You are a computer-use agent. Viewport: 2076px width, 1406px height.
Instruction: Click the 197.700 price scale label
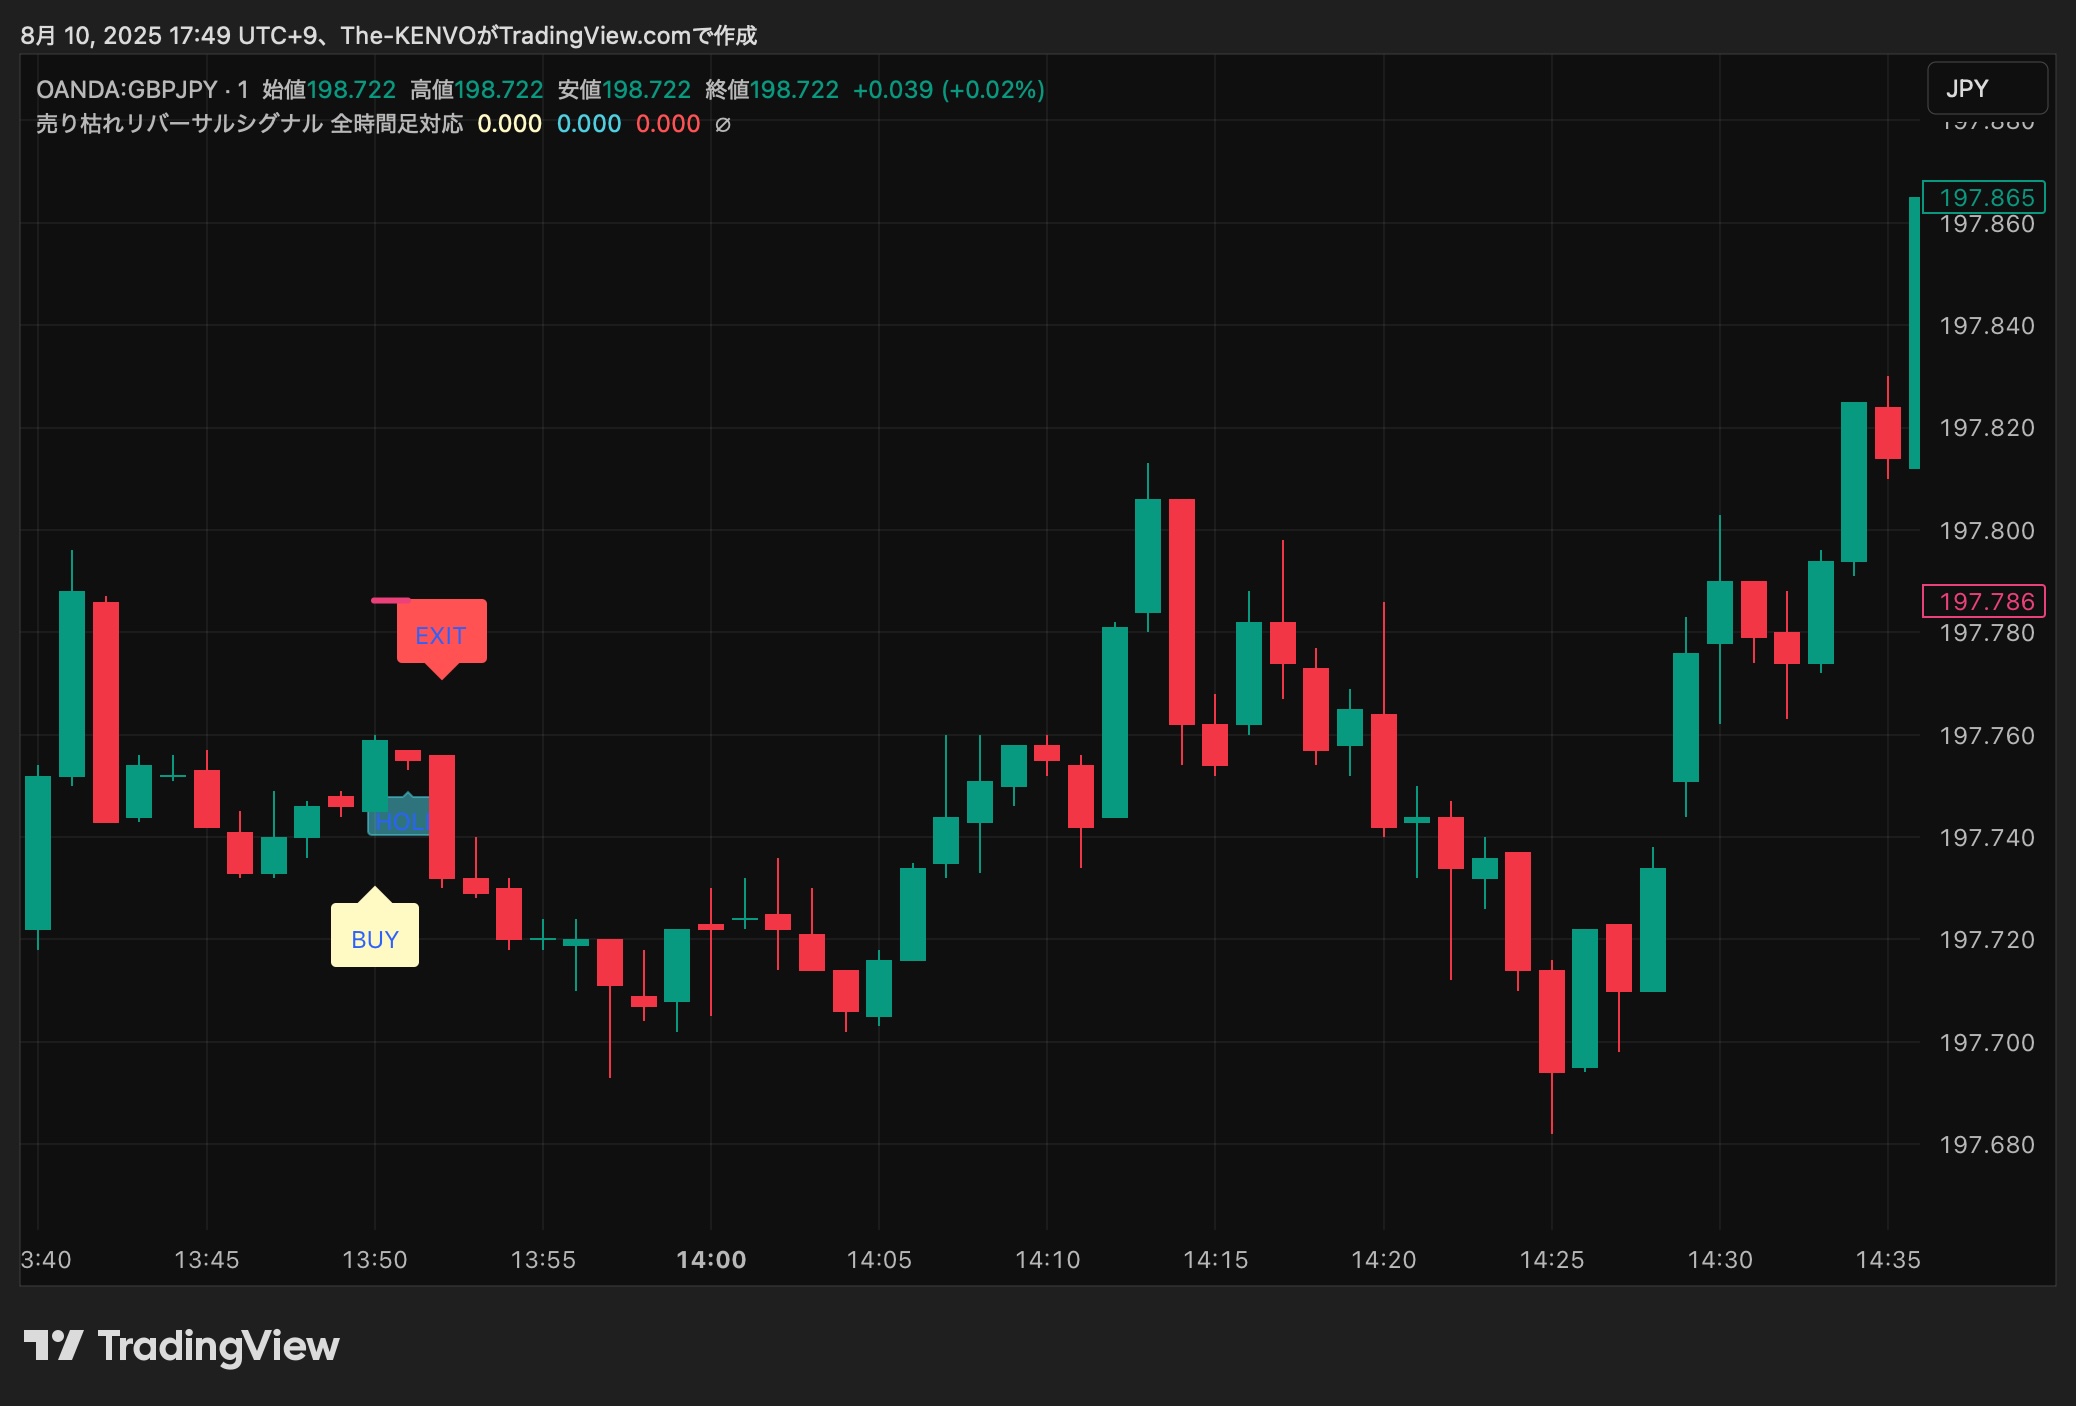(x=1986, y=1043)
